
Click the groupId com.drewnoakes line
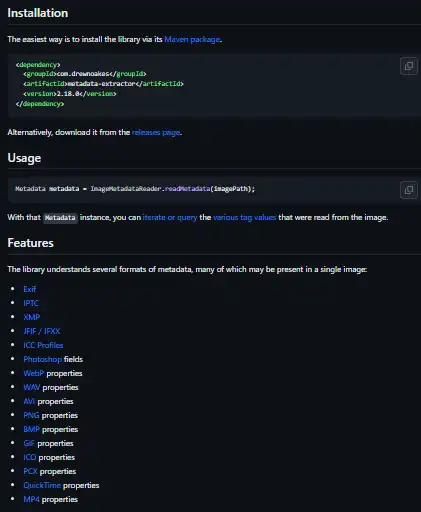coord(85,74)
